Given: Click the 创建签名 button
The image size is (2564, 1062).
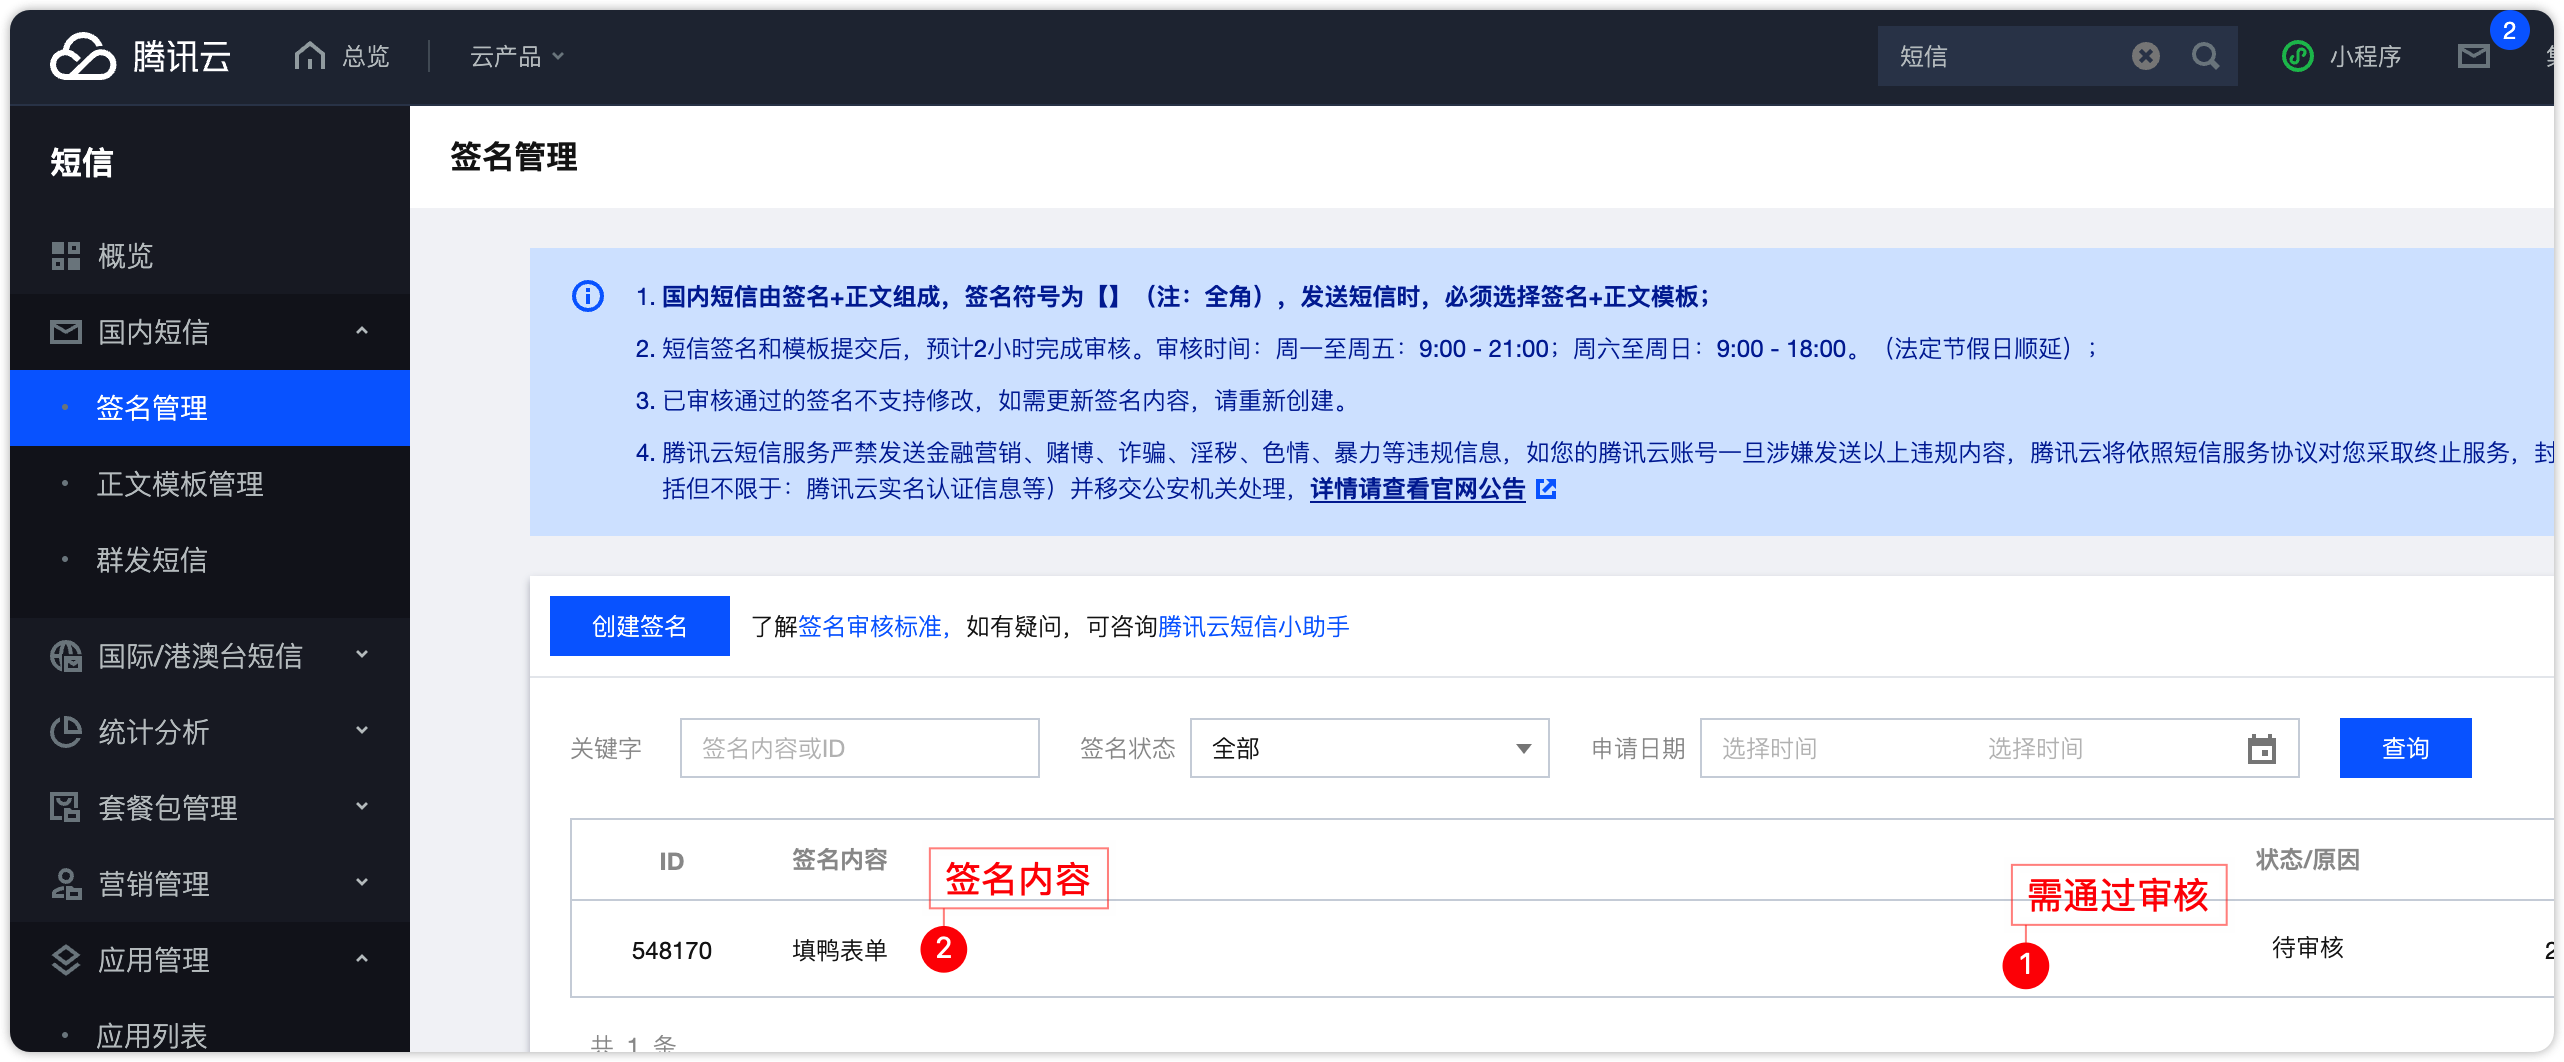Looking at the screenshot, I should click(640, 626).
